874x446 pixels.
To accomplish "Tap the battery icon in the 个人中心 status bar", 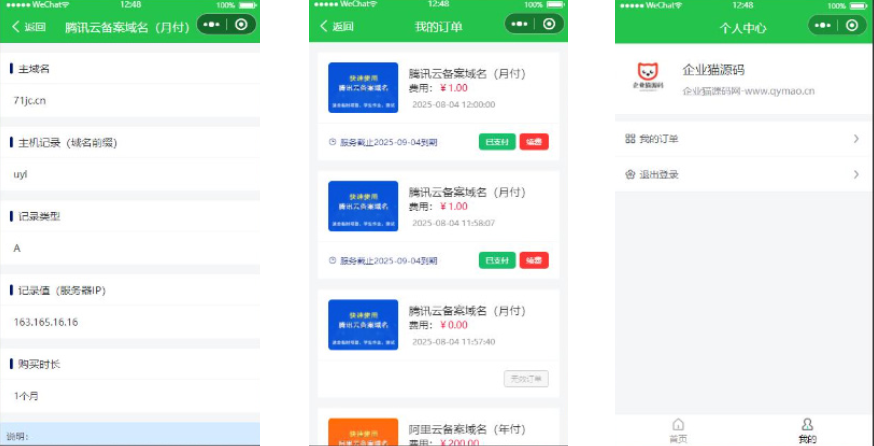I will click(859, 6).
